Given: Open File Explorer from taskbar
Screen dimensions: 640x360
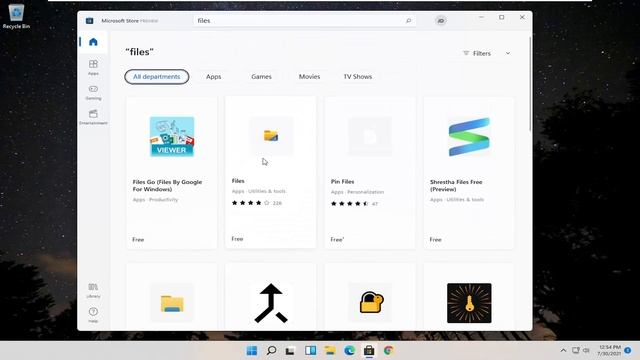Looking at the screenshot, I should [330, 351].
